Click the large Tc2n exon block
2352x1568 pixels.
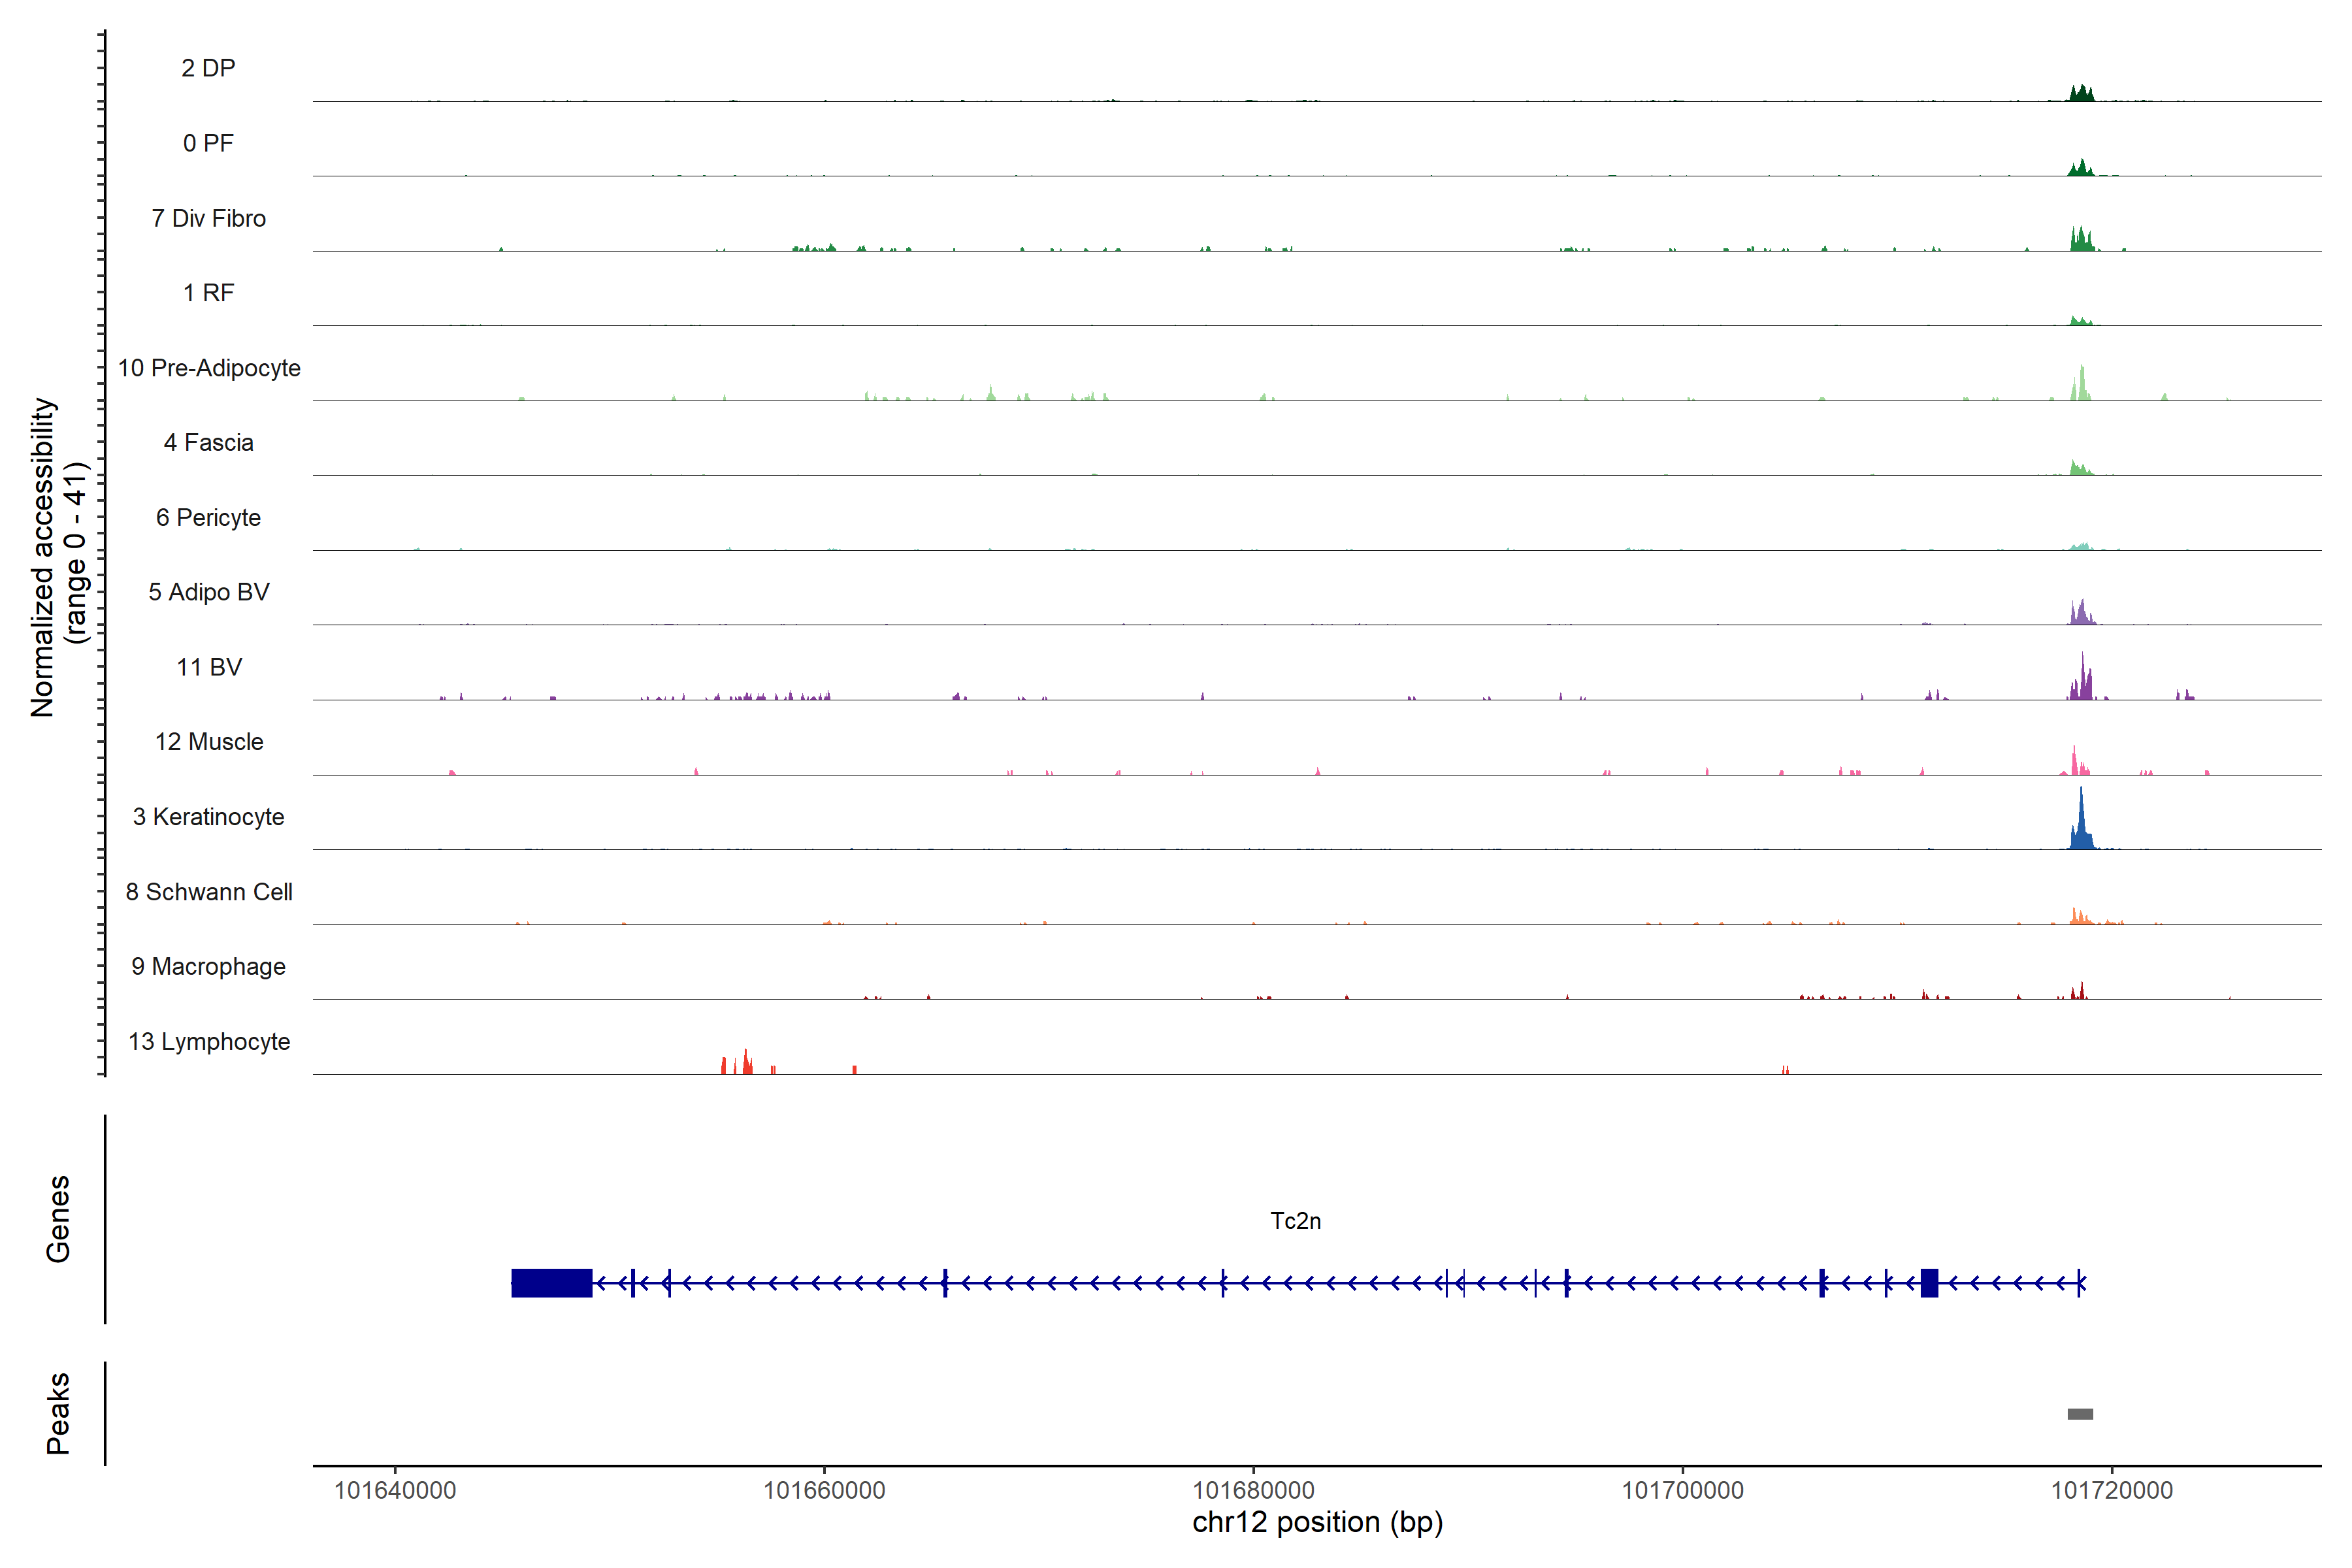tap(551, 1283)
